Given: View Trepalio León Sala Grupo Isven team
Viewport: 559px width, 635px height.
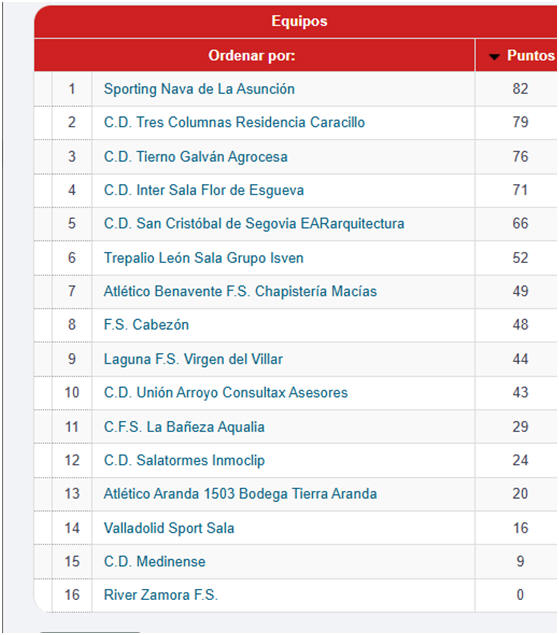Looking at the screenshot, I should tap(204, 258).
